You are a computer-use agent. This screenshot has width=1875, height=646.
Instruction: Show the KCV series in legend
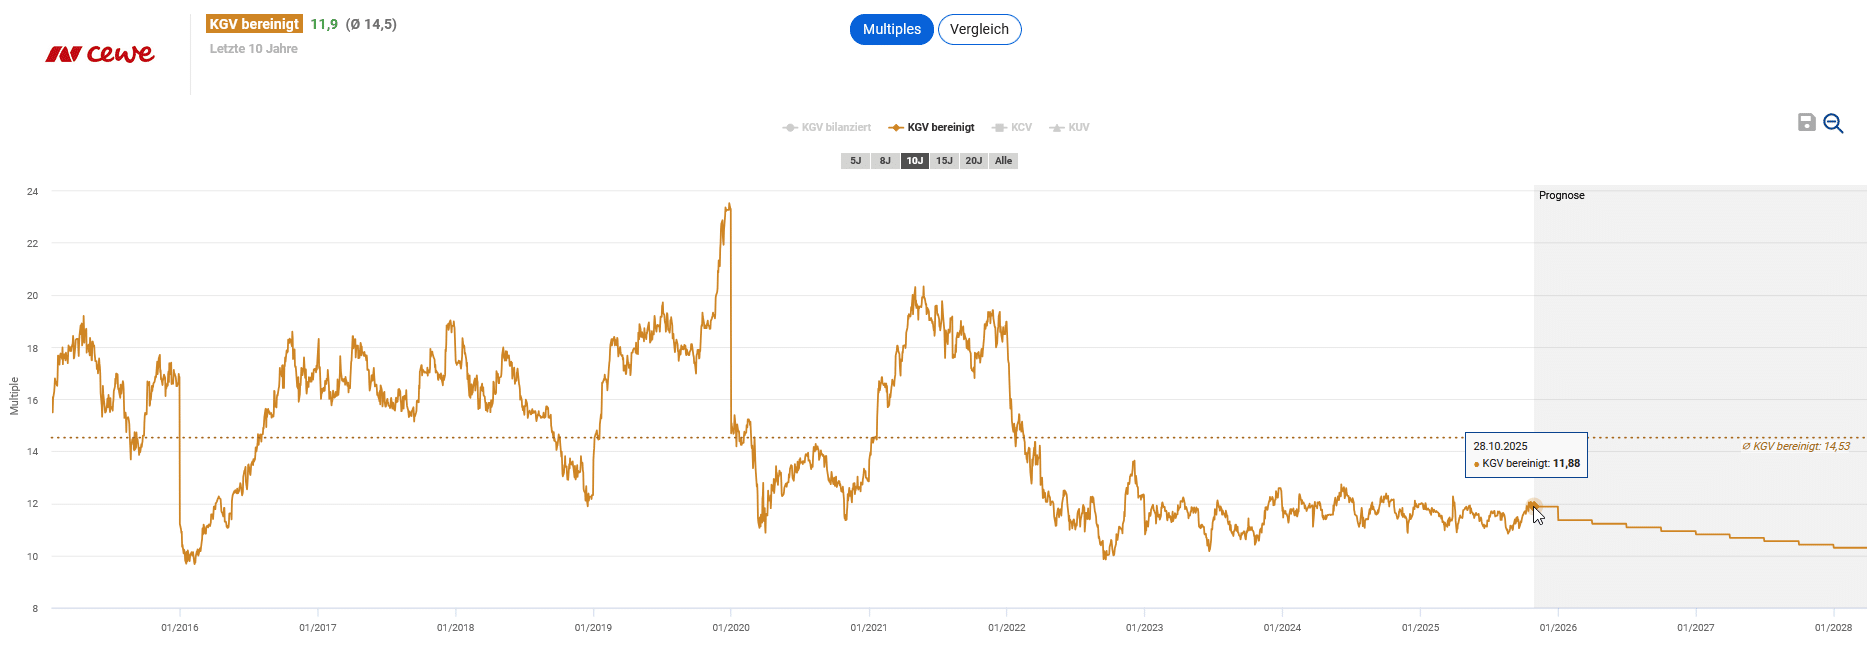coord(1012,128)
